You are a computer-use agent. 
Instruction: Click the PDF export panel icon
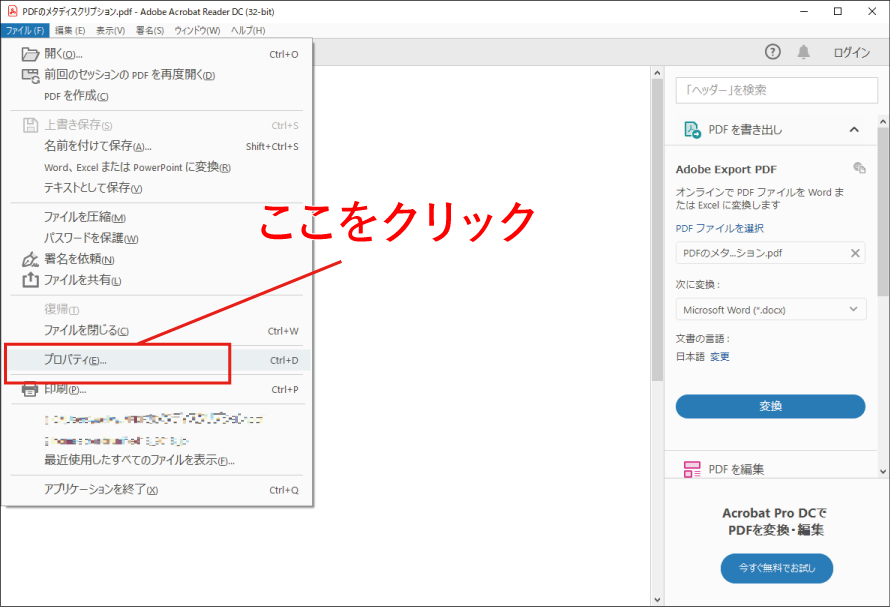(692, 130)
